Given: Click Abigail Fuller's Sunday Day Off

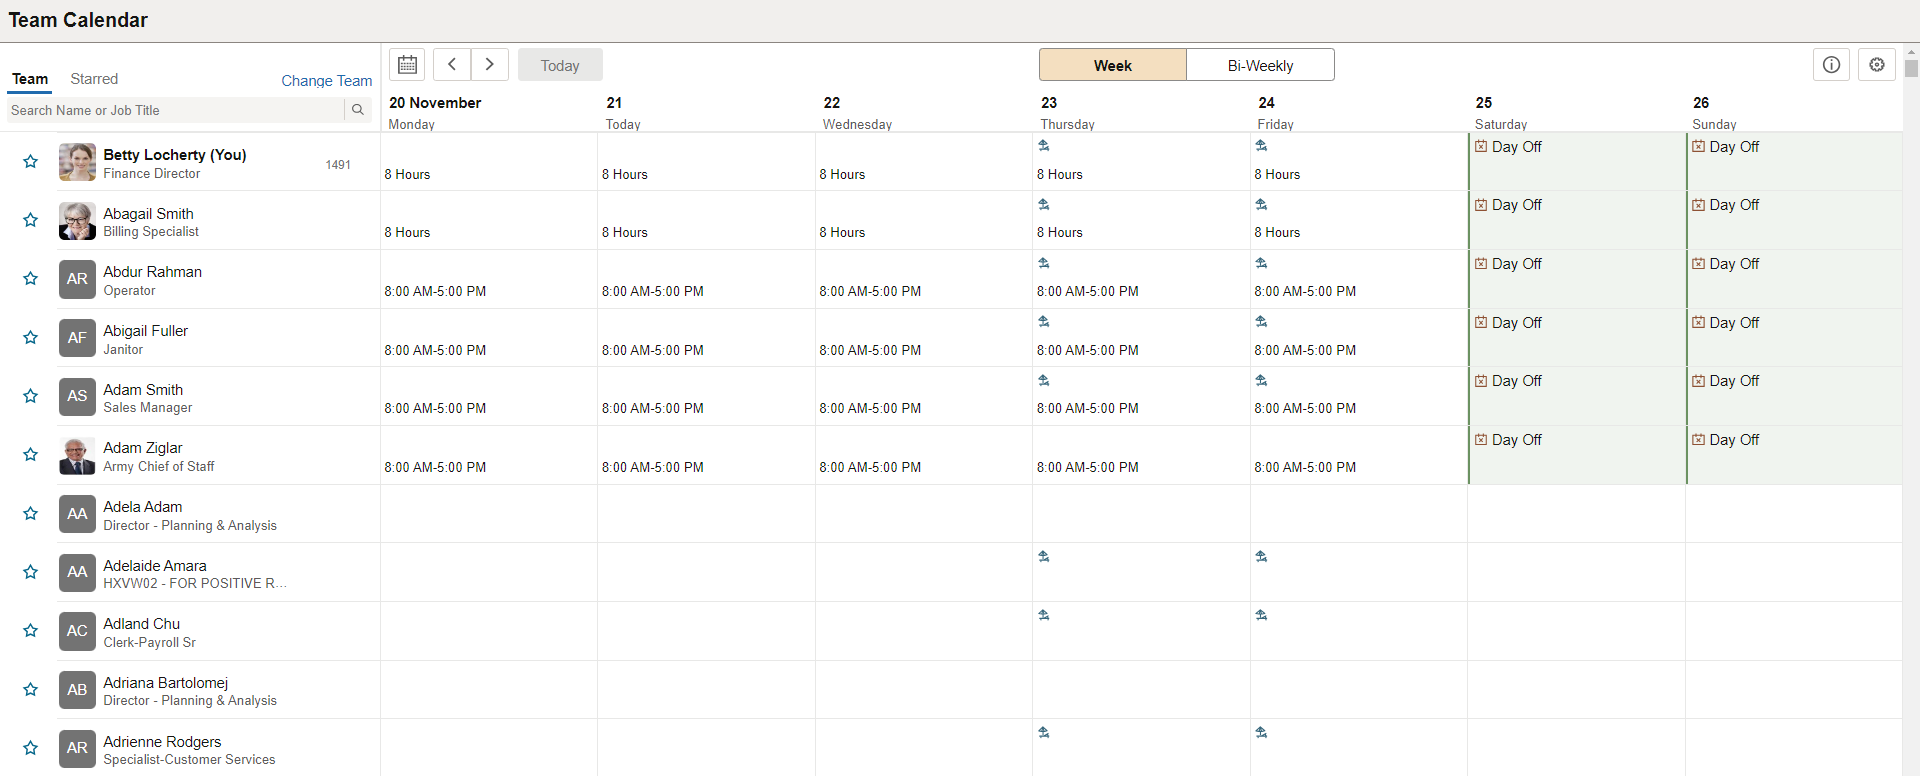Looking at the screenshot, I should pos(1726,323).
